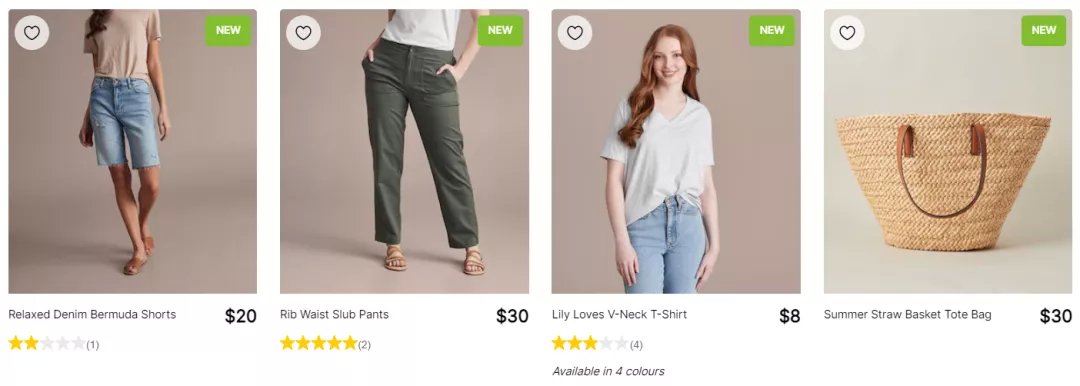
Task: Click three-star rating of V-Neck T-Shirt
Action: point(590,343)
